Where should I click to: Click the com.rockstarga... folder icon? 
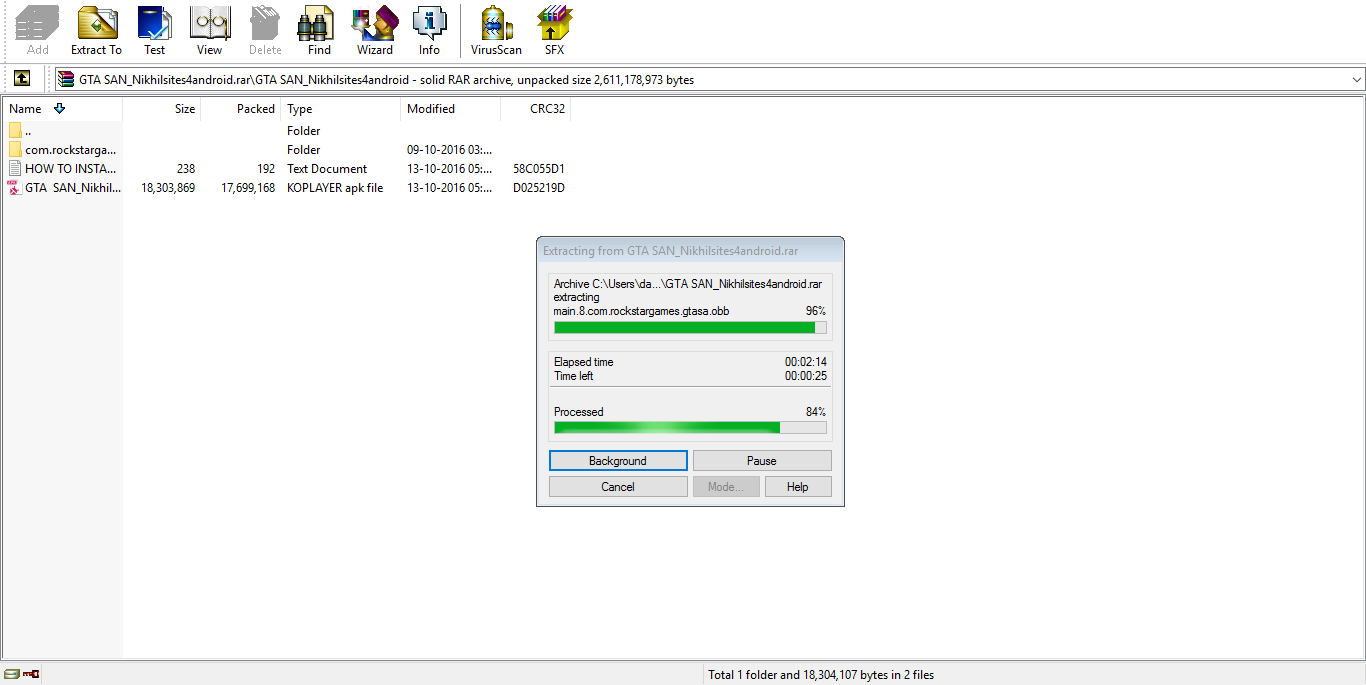(x=14, y=150)
